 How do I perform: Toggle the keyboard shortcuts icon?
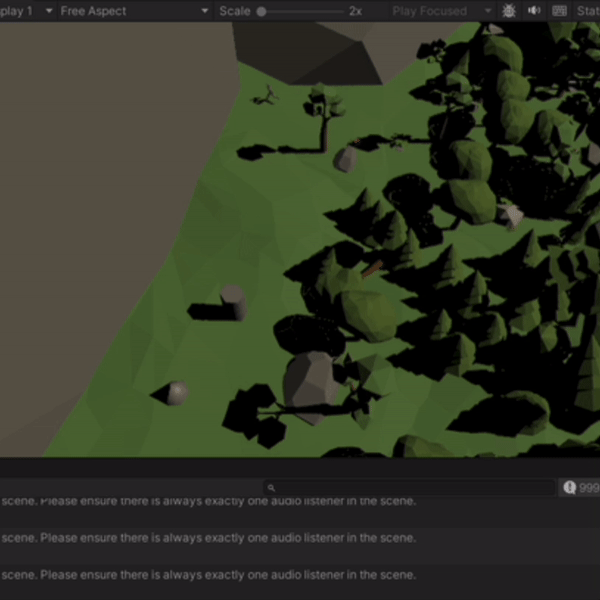click(x=559, y=11)
